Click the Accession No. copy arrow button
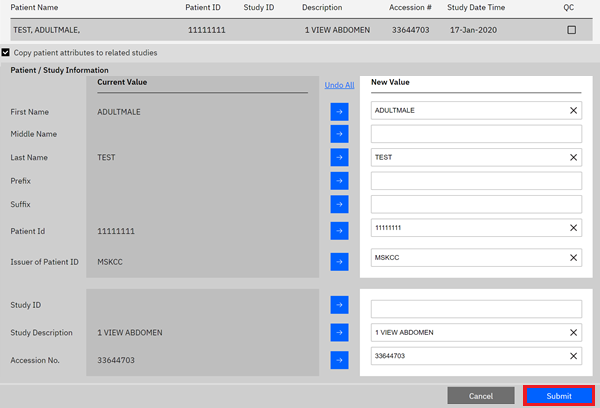This screenshot has width=600, height=408. (340, 359)
